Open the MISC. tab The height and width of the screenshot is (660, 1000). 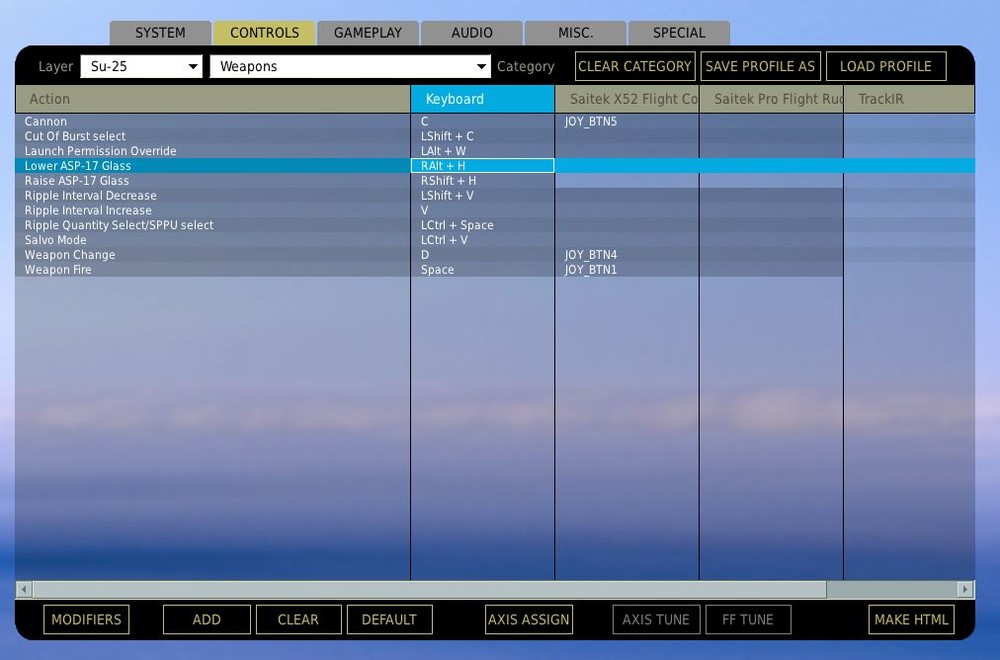pyautogui.click(x=576, y=33)
